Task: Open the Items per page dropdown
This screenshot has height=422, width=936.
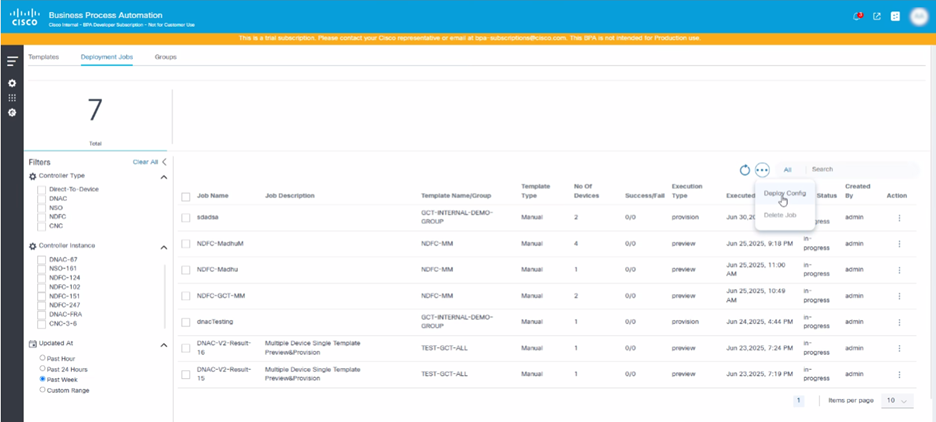Action: 897,401
